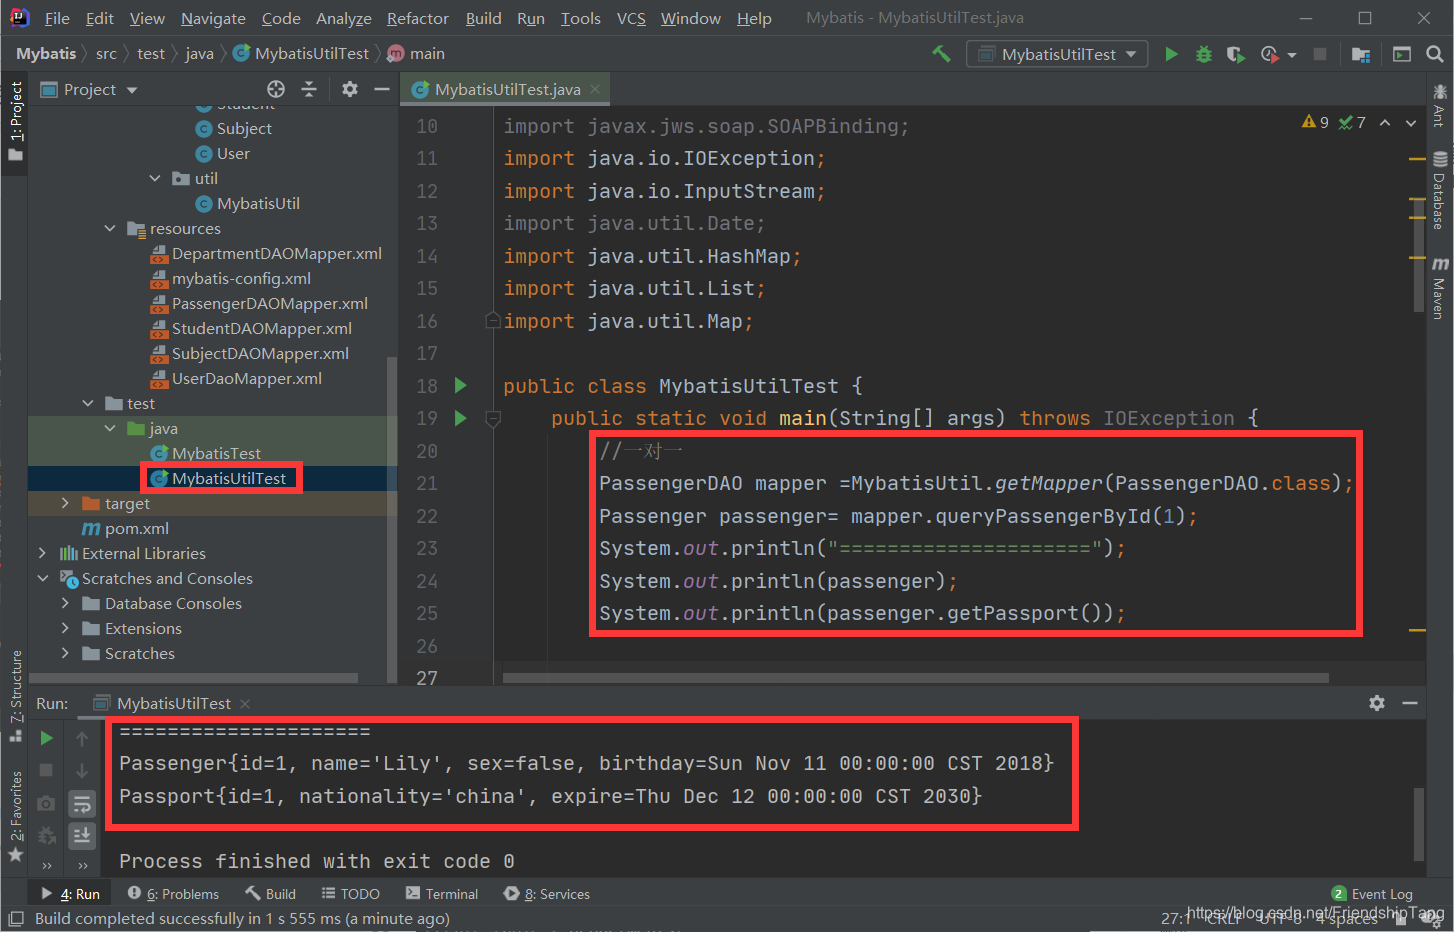This screenshot has height=932, width=1454.
Task: Click tool window quick access icon in status bar
Action: pos(15,918)
